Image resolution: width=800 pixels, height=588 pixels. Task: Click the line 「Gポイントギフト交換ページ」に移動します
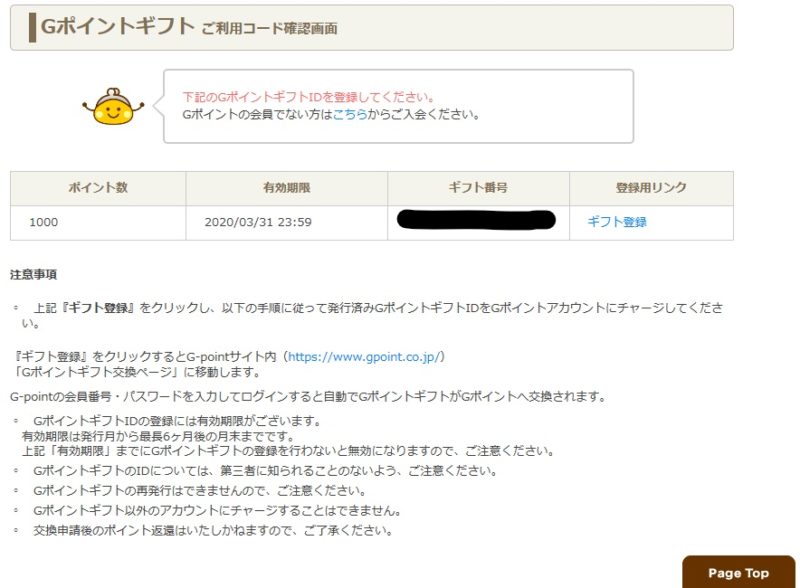coord(136,372)
